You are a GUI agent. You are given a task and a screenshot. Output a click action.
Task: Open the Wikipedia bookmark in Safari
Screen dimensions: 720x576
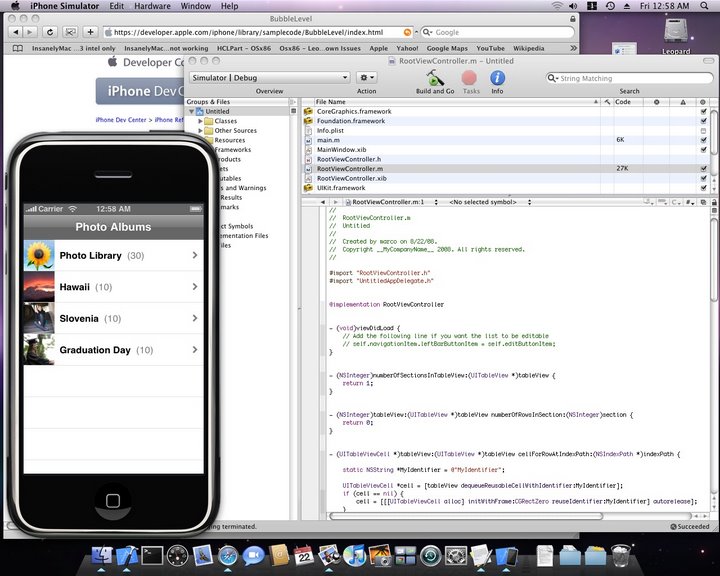529,48
